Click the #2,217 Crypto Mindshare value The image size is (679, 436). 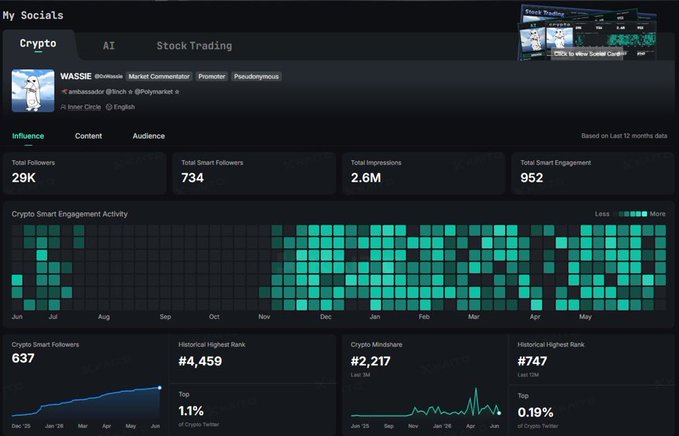pos(371,361)
